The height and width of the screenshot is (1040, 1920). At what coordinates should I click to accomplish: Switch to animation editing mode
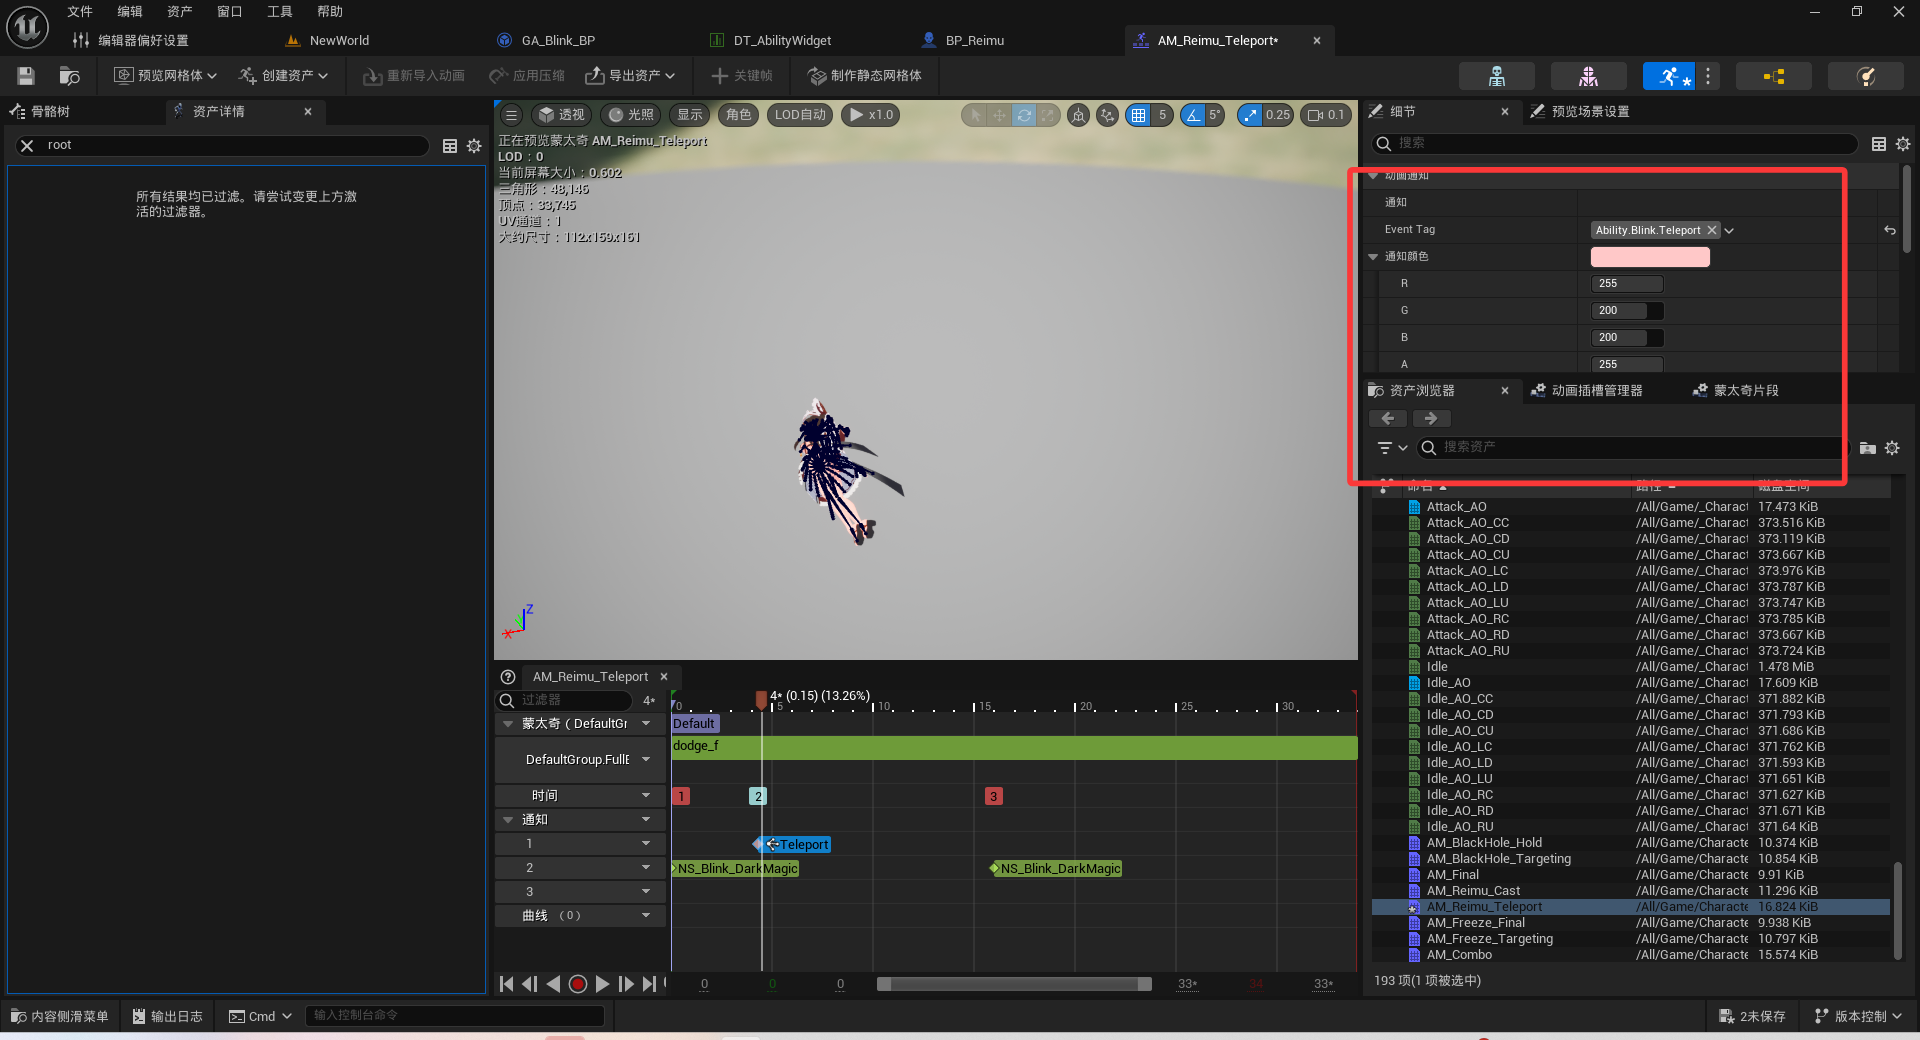point(1669,76)
